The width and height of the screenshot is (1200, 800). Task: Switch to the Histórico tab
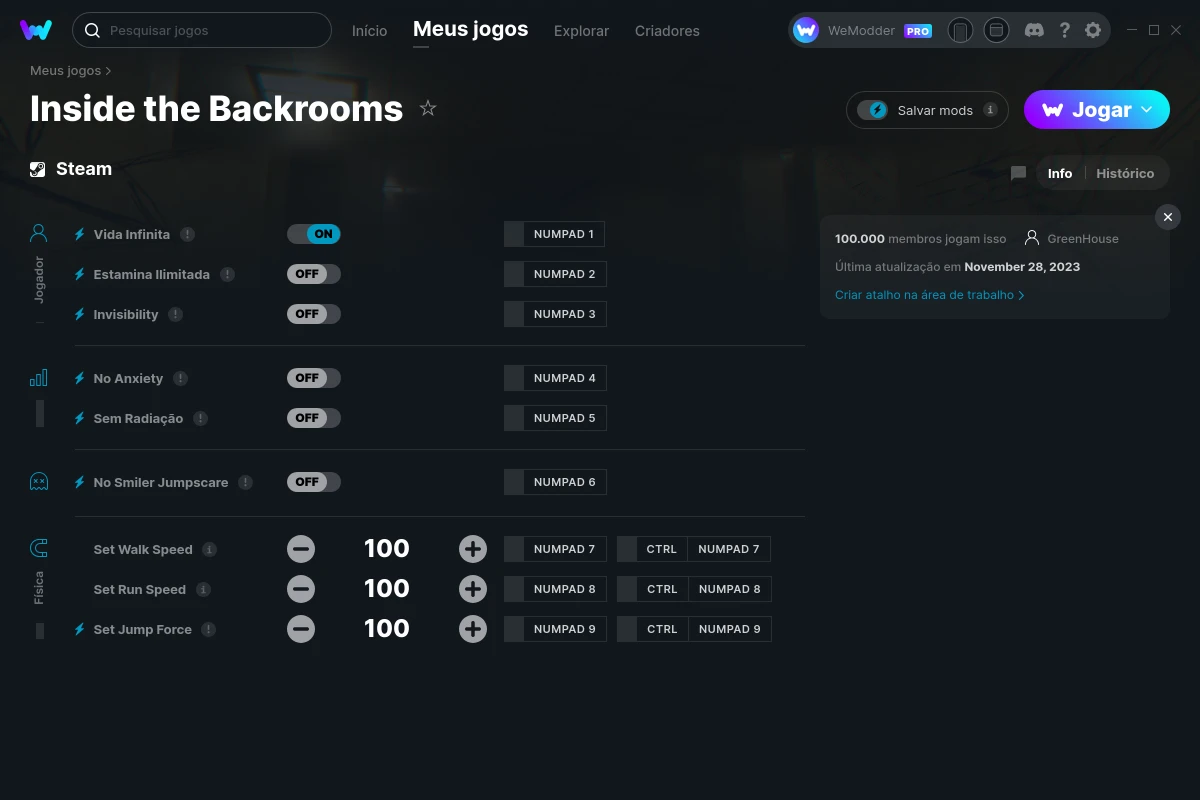[x=1125, y=173]
